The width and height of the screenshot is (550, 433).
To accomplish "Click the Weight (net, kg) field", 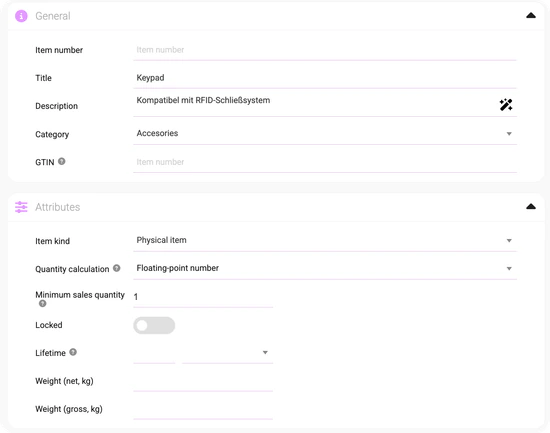I will pyautogui.click(x=203, y=381).
